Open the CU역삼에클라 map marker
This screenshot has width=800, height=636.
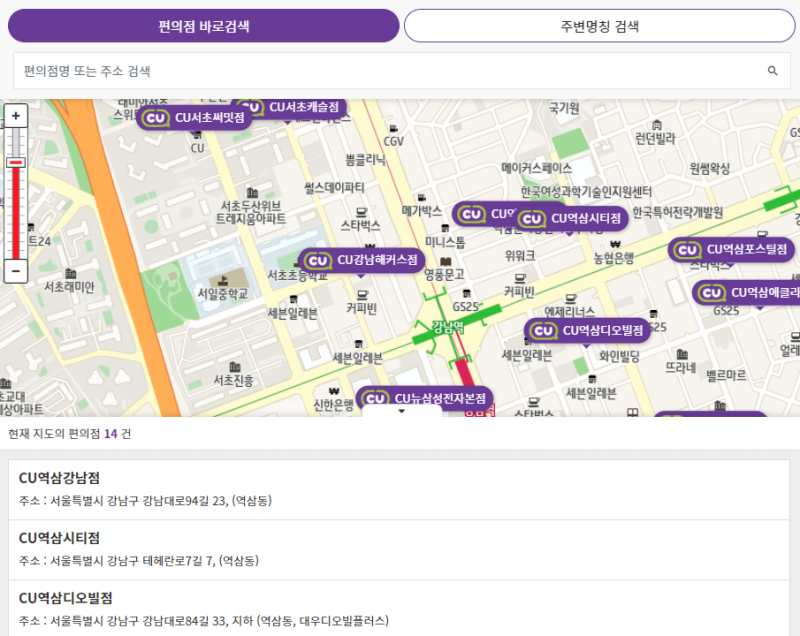click(x=747, y=293)
